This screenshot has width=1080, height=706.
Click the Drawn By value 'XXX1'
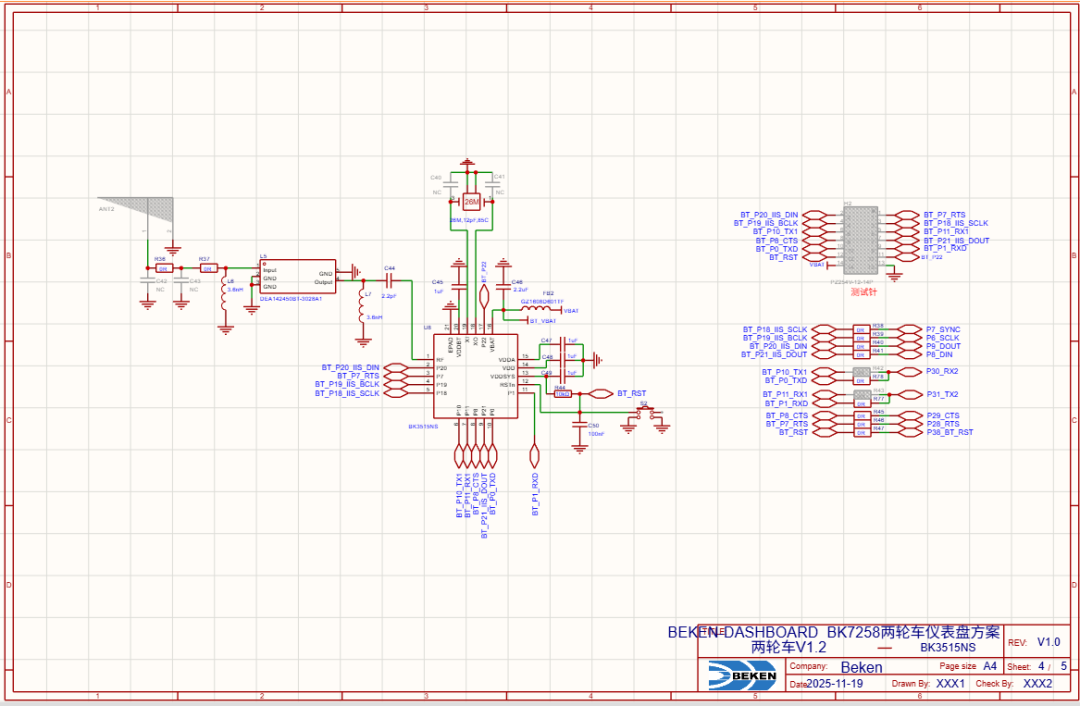point(951,684)
